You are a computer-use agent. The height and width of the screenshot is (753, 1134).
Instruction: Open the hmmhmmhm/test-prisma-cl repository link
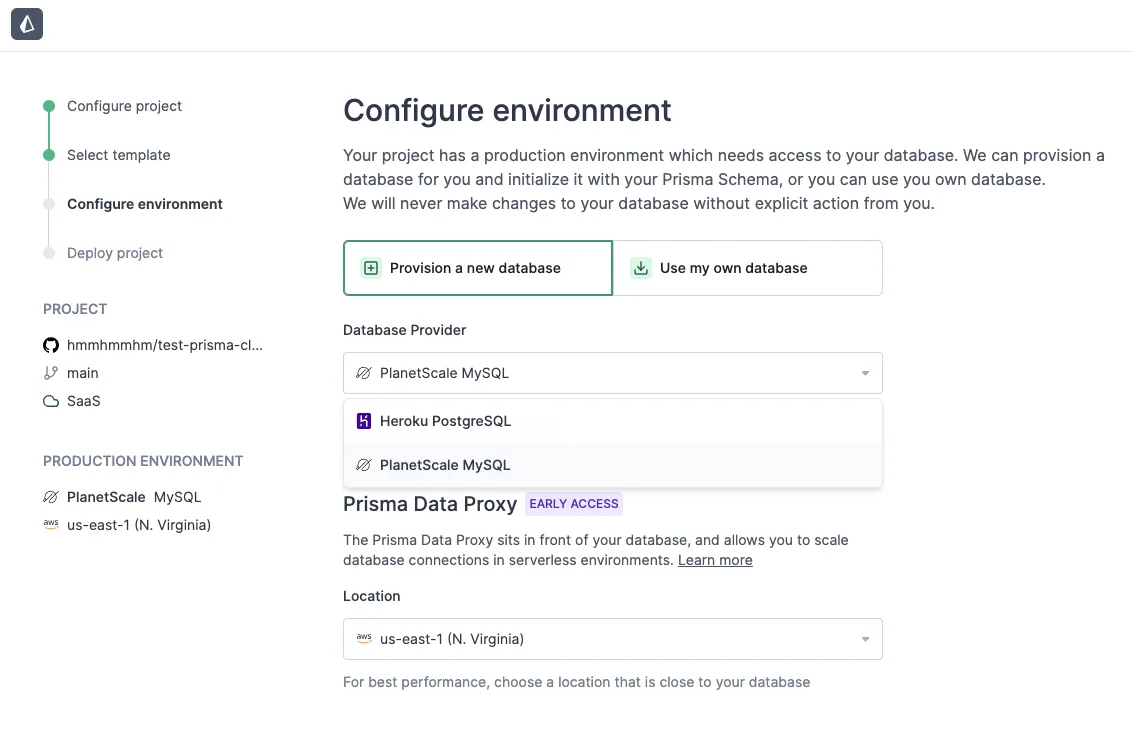(x=165, y=345)
